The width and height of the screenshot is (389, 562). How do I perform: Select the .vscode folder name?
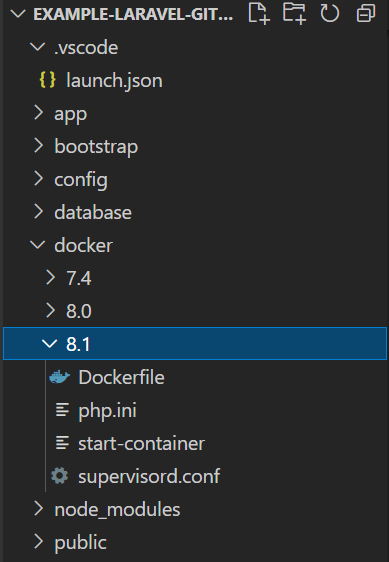pyautogui.click(x=86, y=47)
